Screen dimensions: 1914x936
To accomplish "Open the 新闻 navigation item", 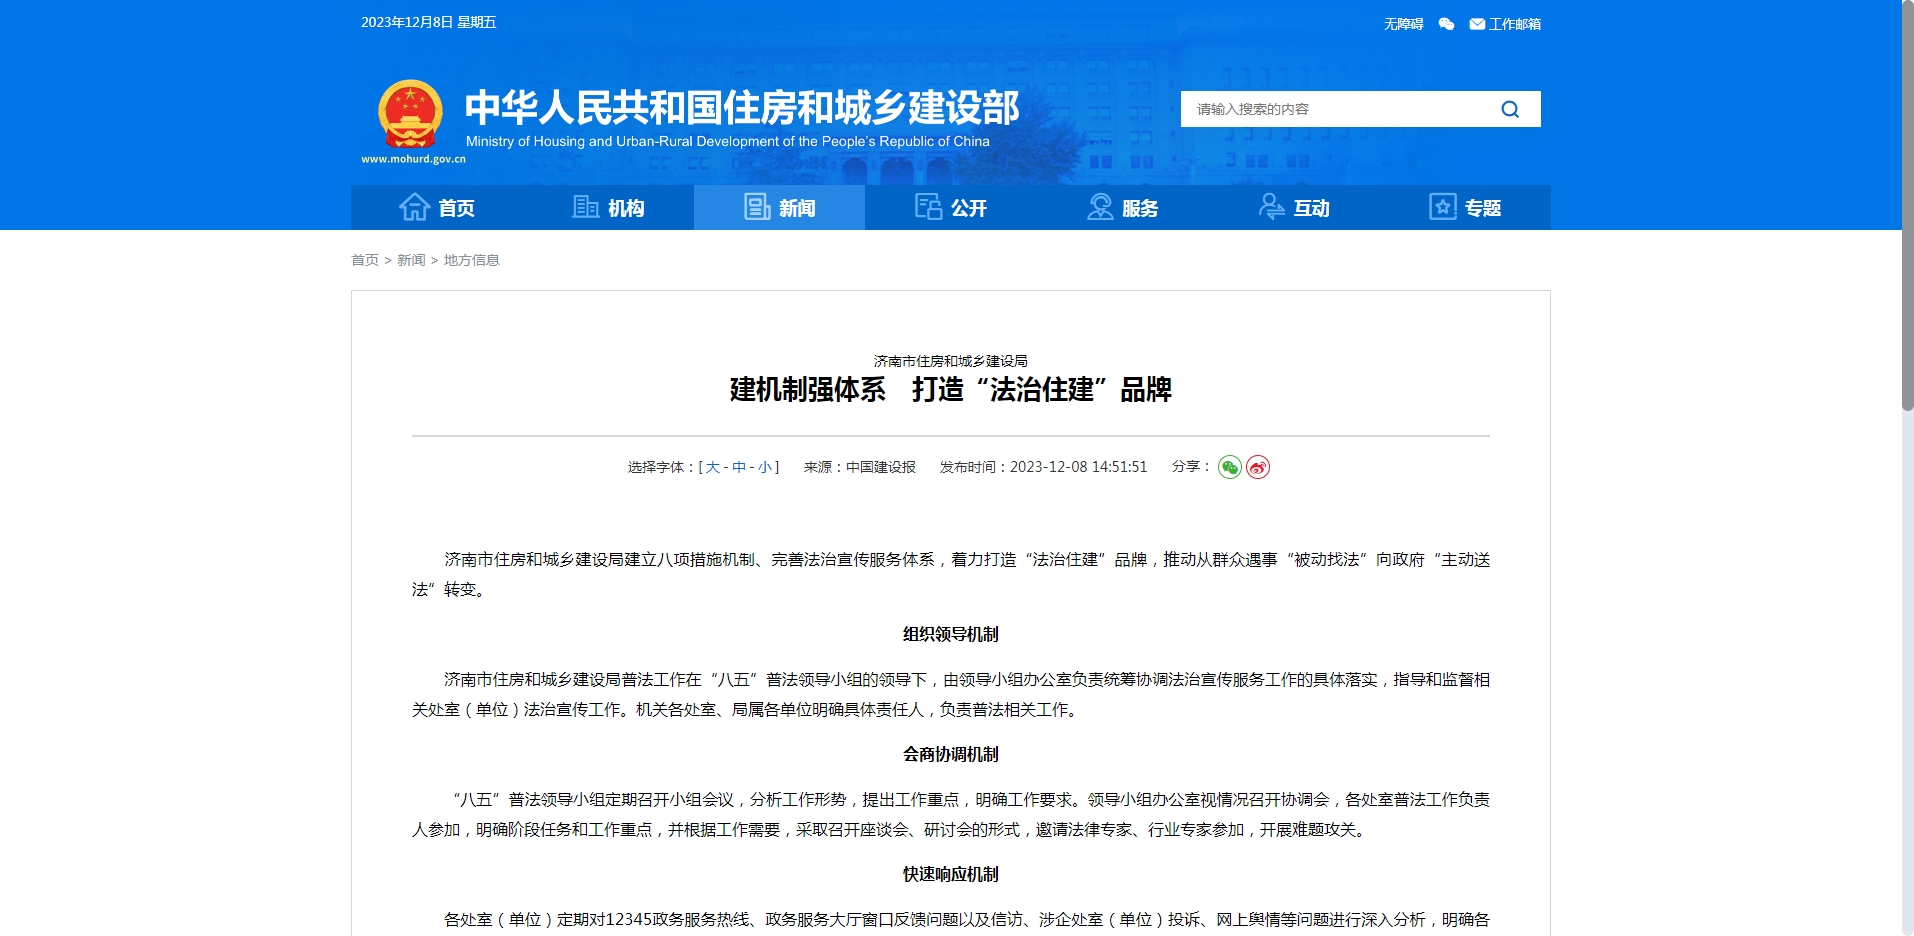I will pos(779,207).
